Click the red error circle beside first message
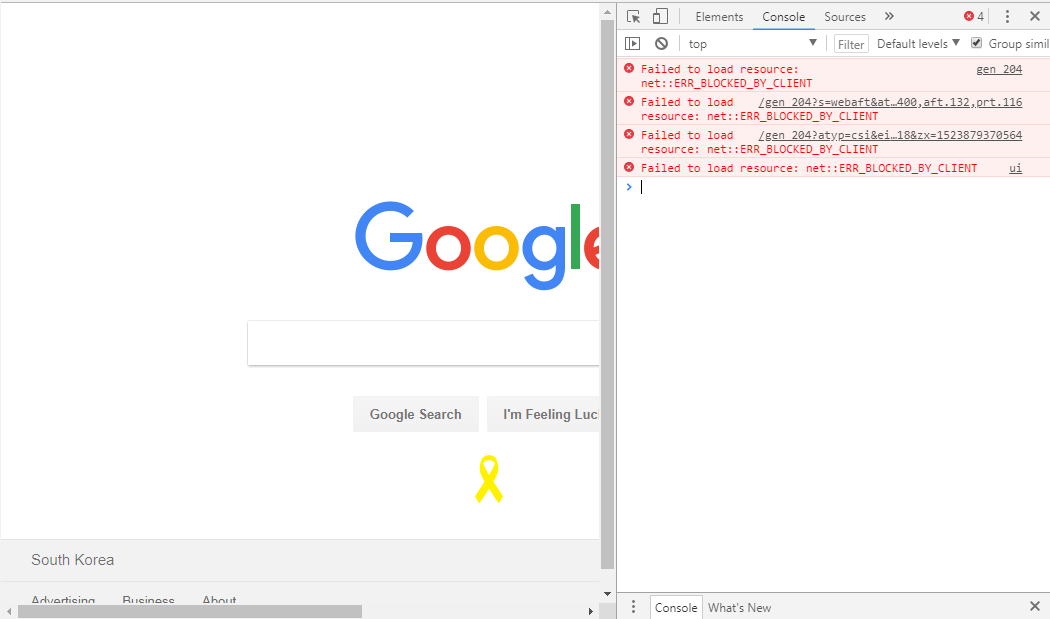This screenshot has width=1050, height=619. 628,68
